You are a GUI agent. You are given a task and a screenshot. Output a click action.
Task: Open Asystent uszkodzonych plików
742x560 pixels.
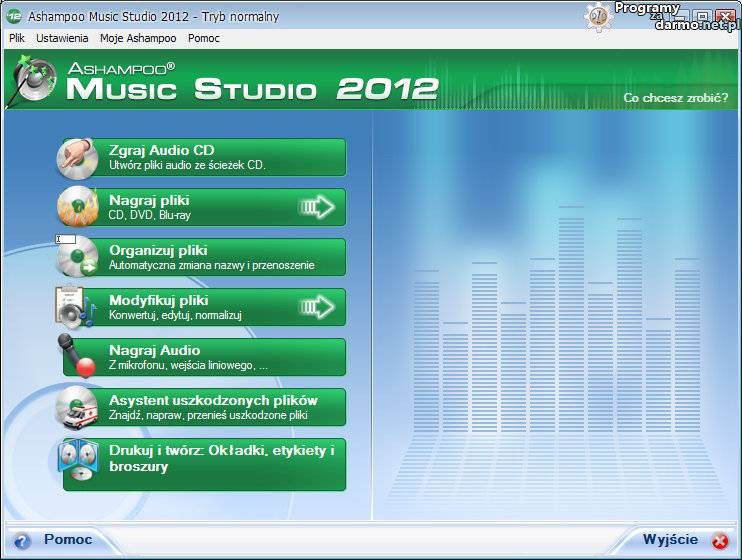coord(204,407)
